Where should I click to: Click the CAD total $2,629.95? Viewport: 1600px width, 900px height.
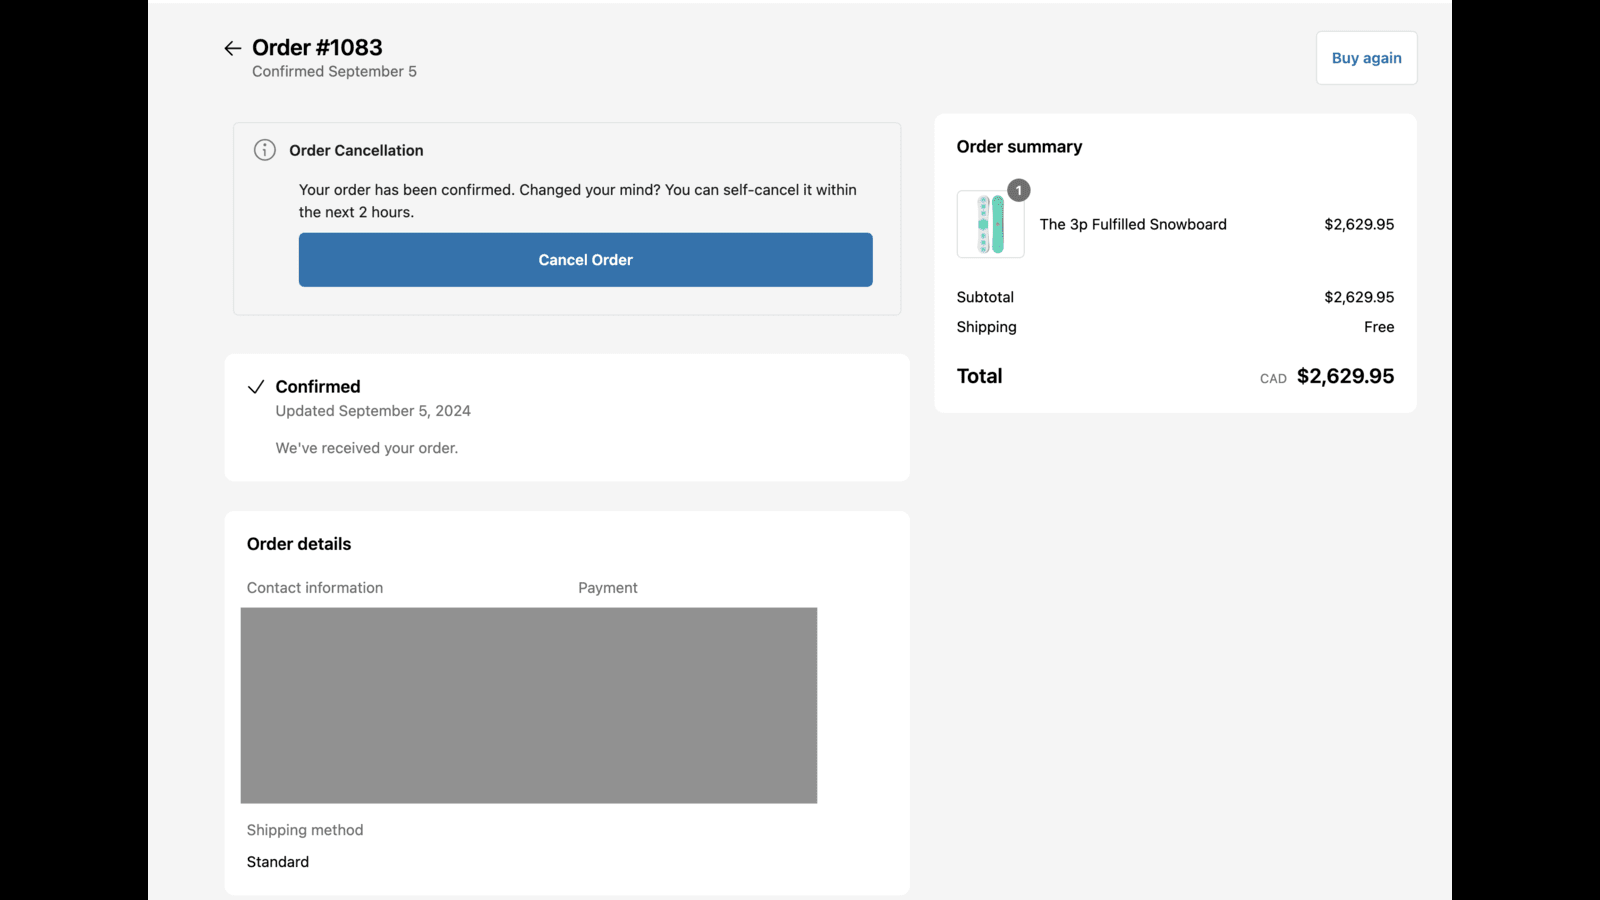tap(1345, 375)
